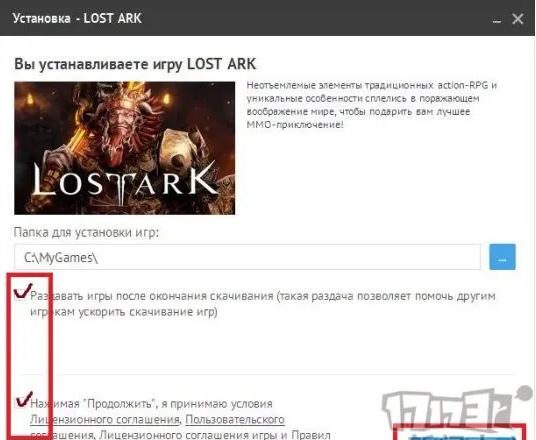
Task: Click the C:\MyGames\ install folder field
Action: tap(247, 257)
